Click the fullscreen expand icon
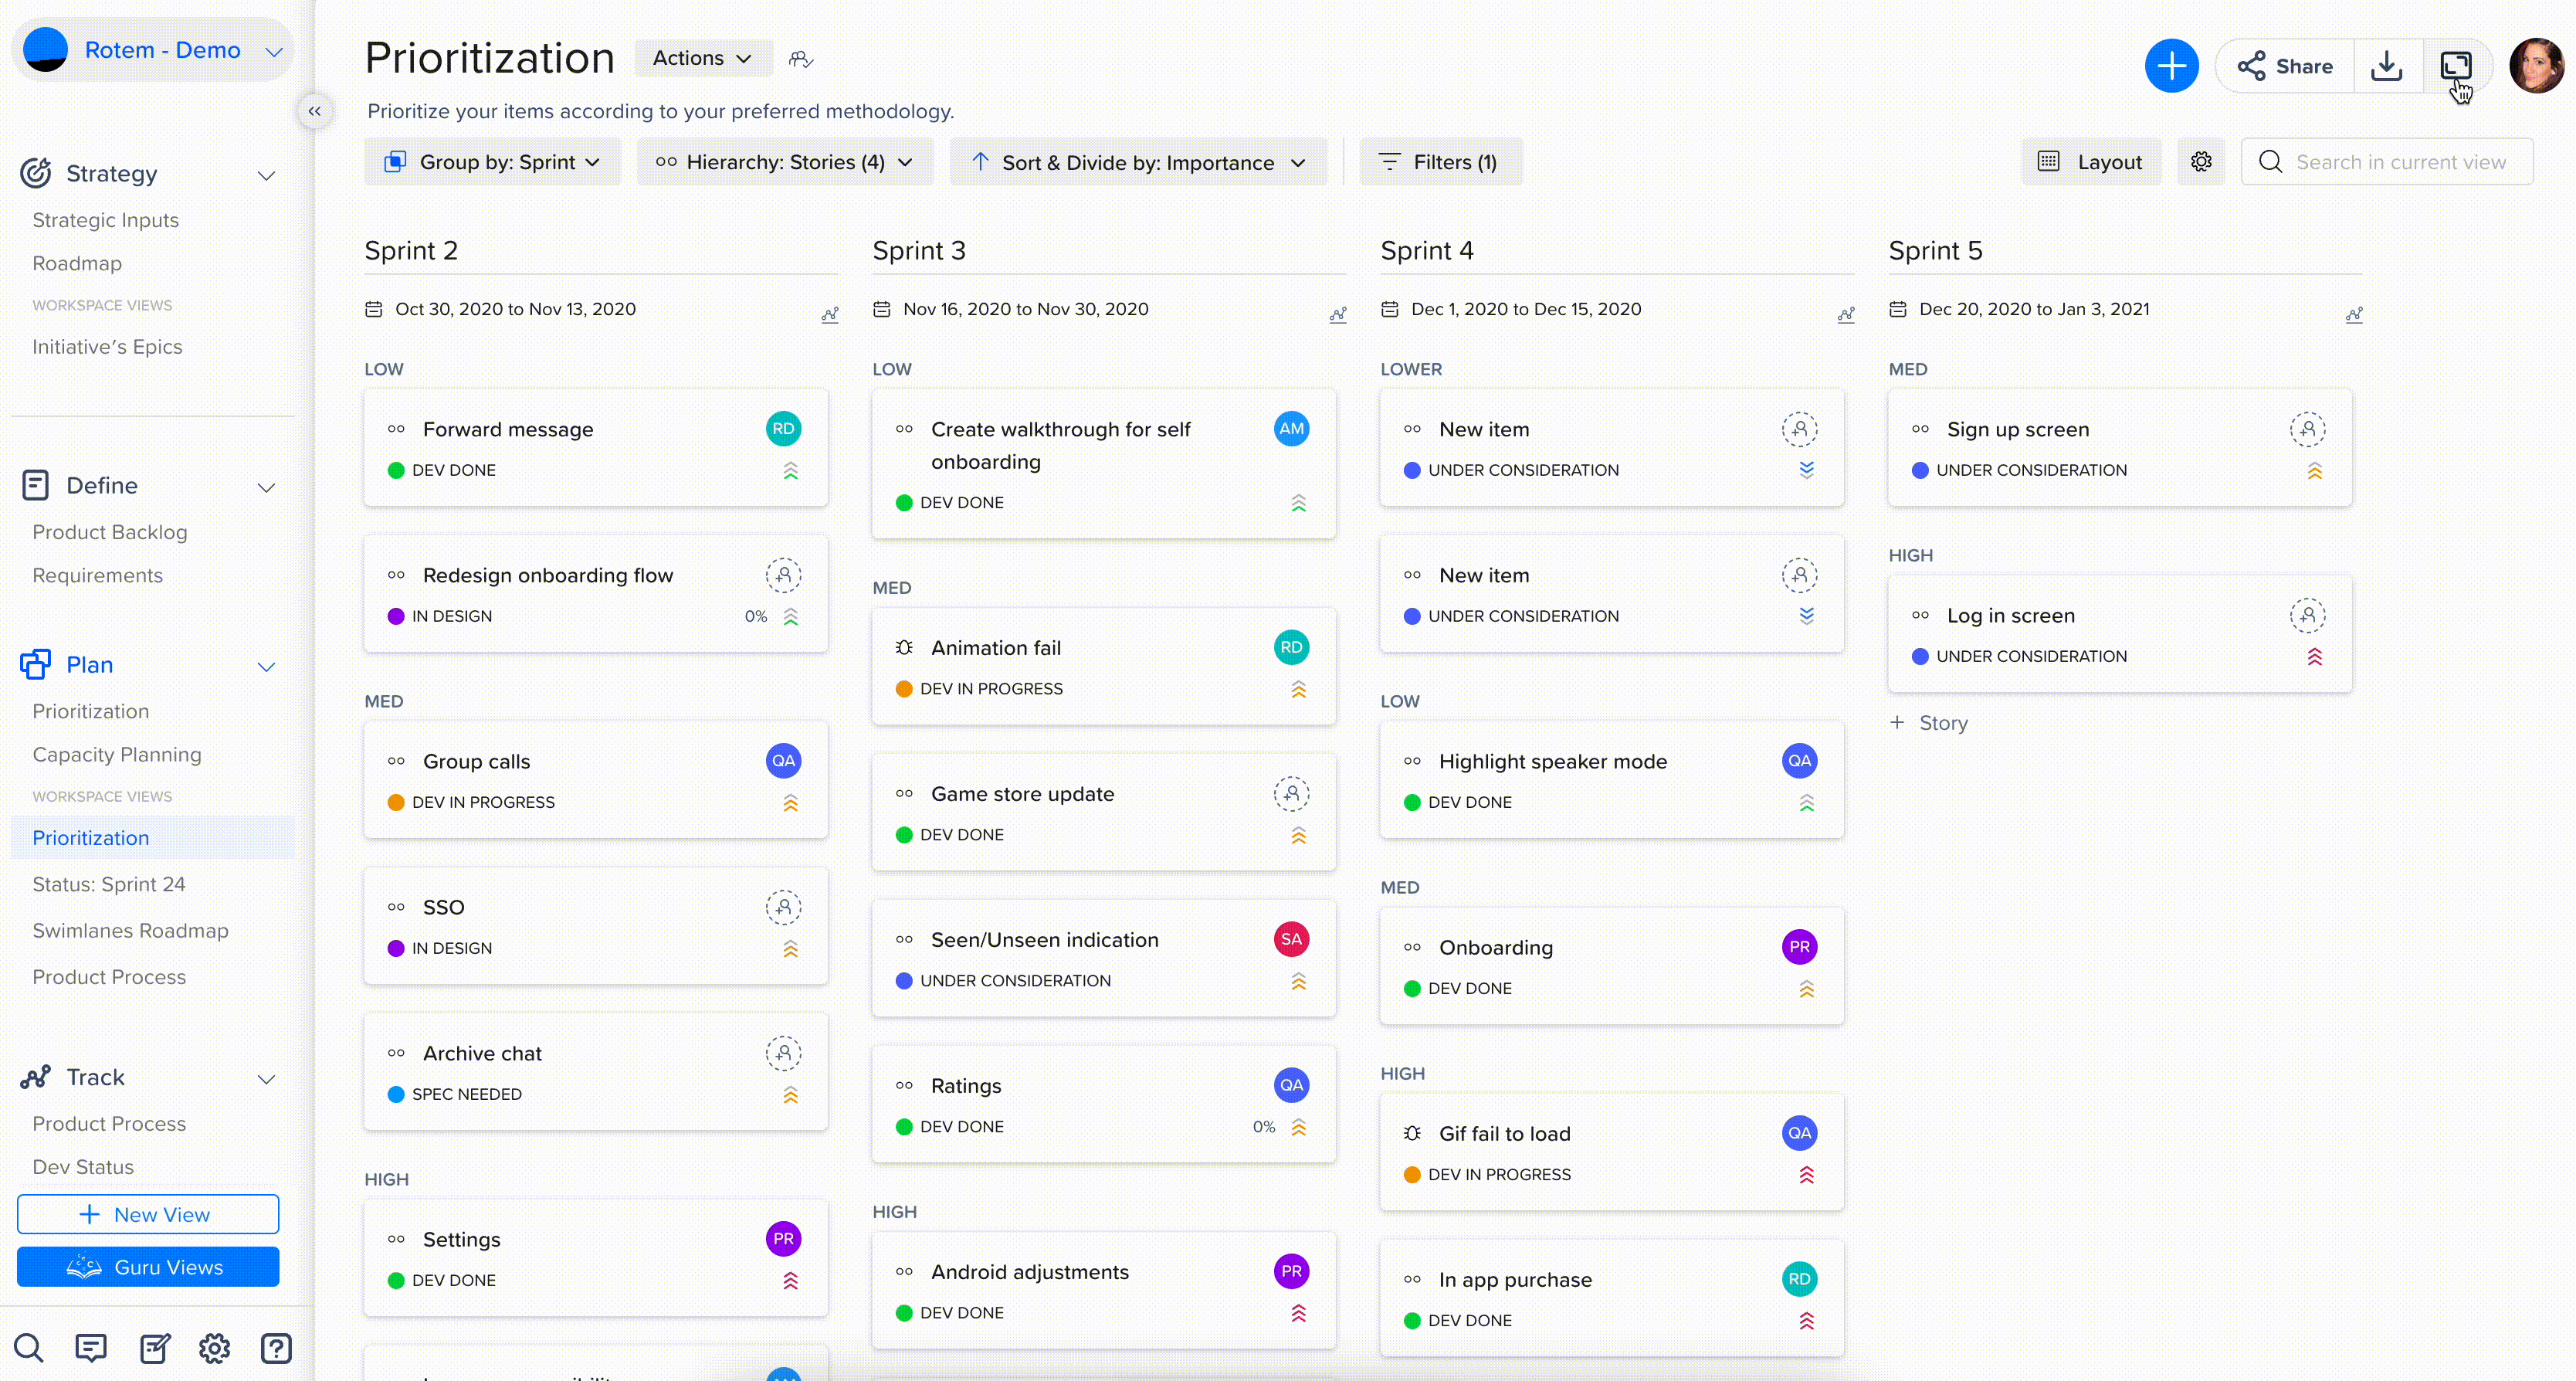This screenshot has height=1381, width=2576. 2455,66
